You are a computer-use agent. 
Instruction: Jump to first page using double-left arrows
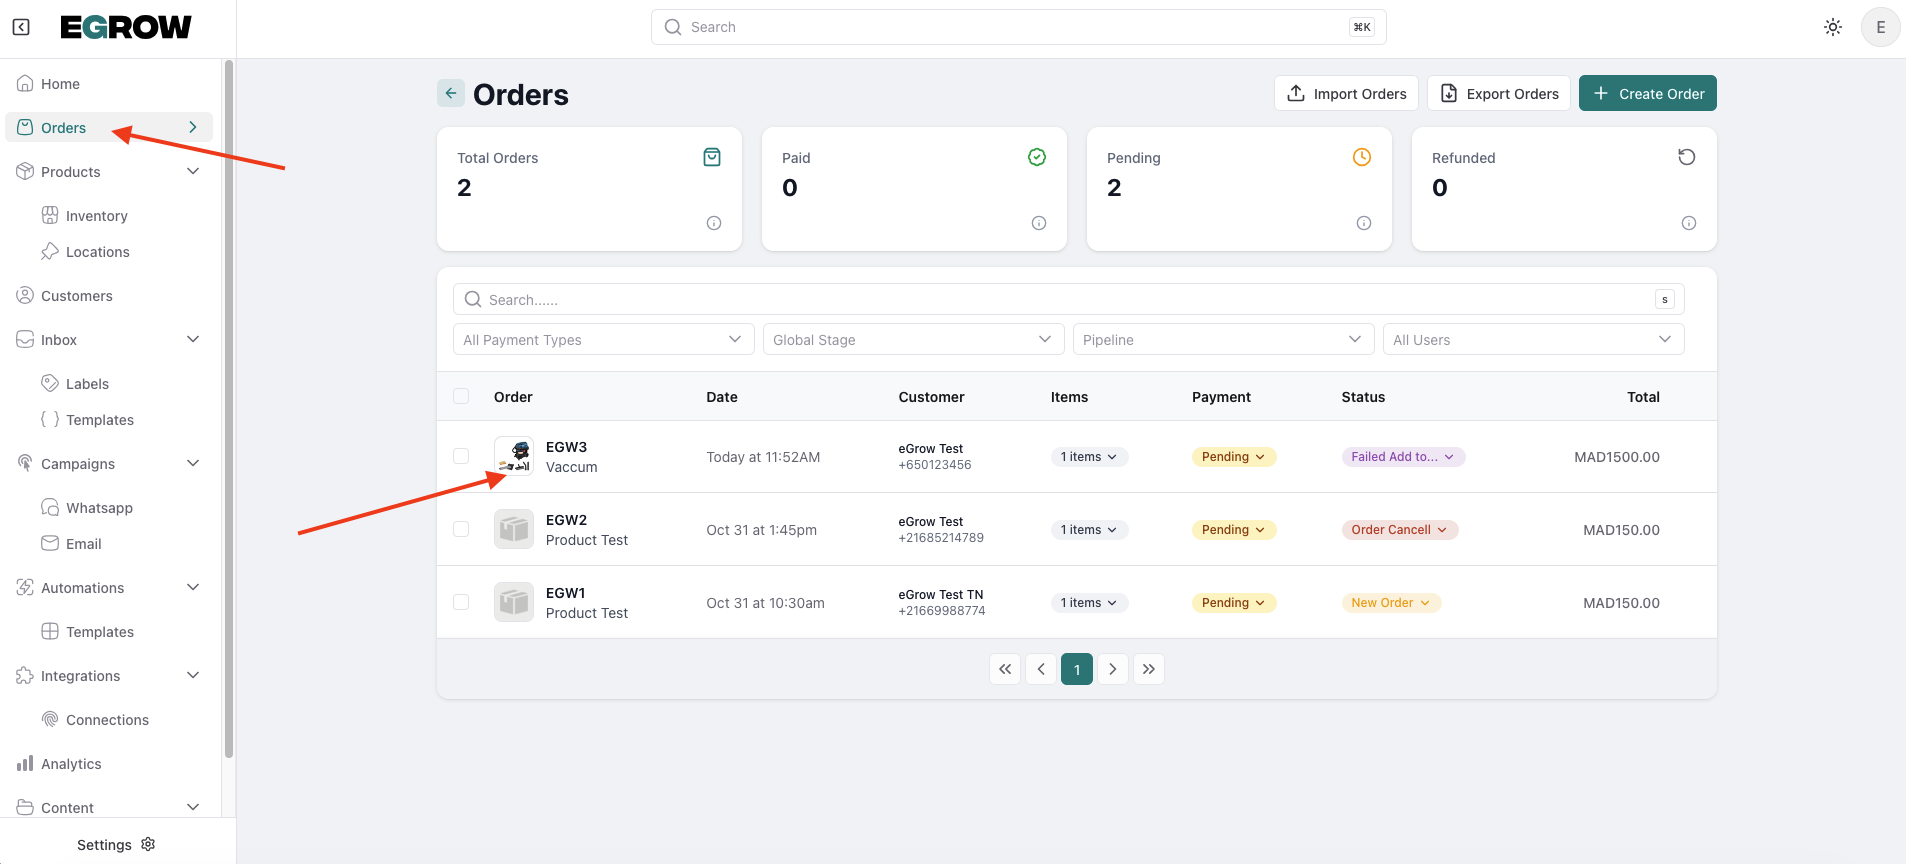[x=1005, y=669]
